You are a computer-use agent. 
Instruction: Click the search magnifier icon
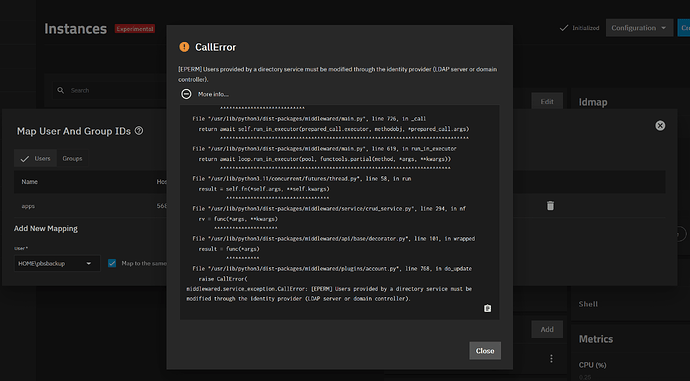click(x=61, y=90)
